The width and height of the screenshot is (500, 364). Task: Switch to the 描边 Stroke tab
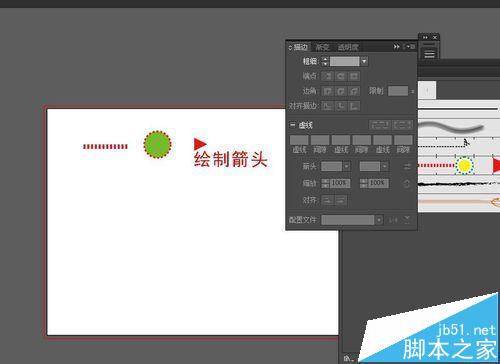(300, 47)
